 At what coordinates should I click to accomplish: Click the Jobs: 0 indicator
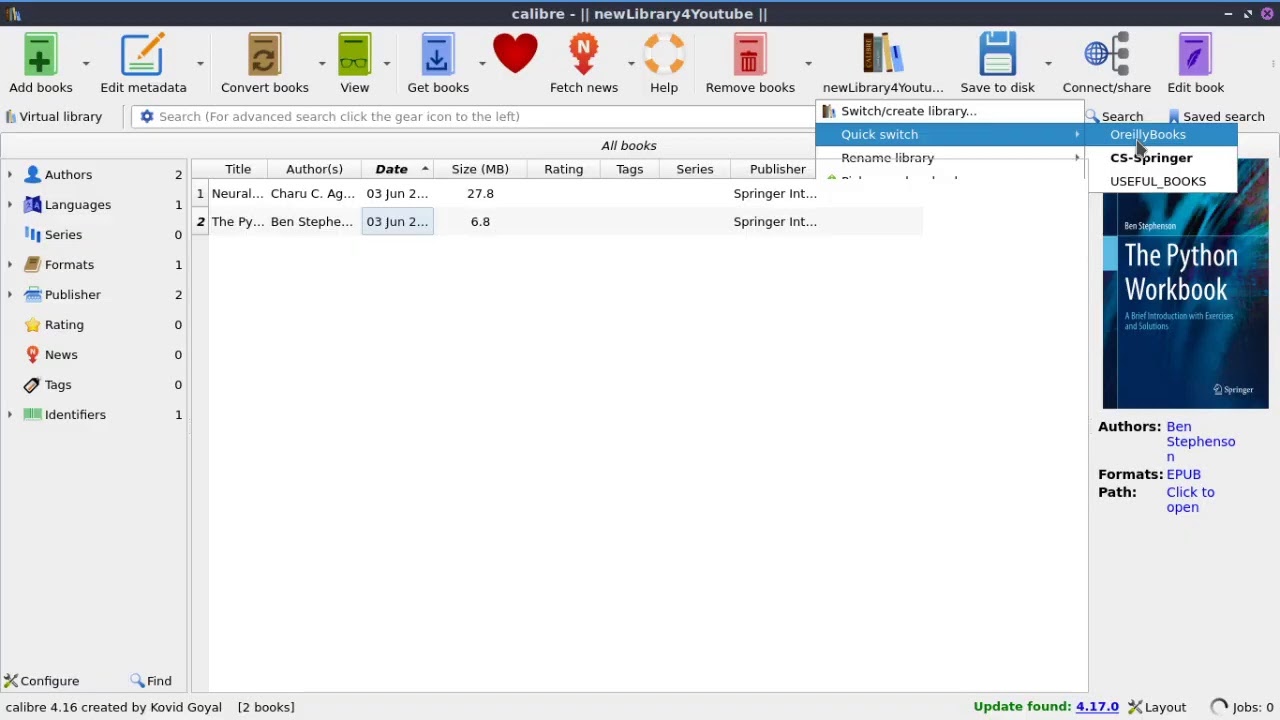tap(1241, 707)
